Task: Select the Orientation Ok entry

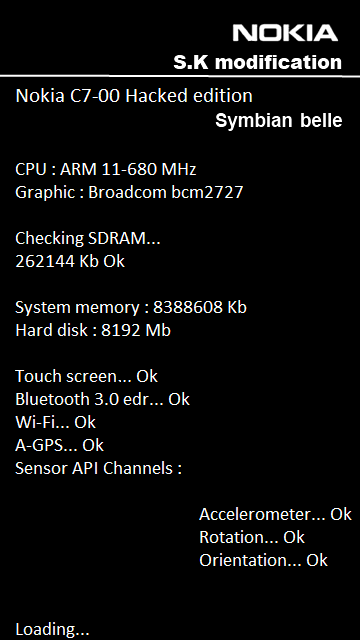Action: click(x=263, y=560)
